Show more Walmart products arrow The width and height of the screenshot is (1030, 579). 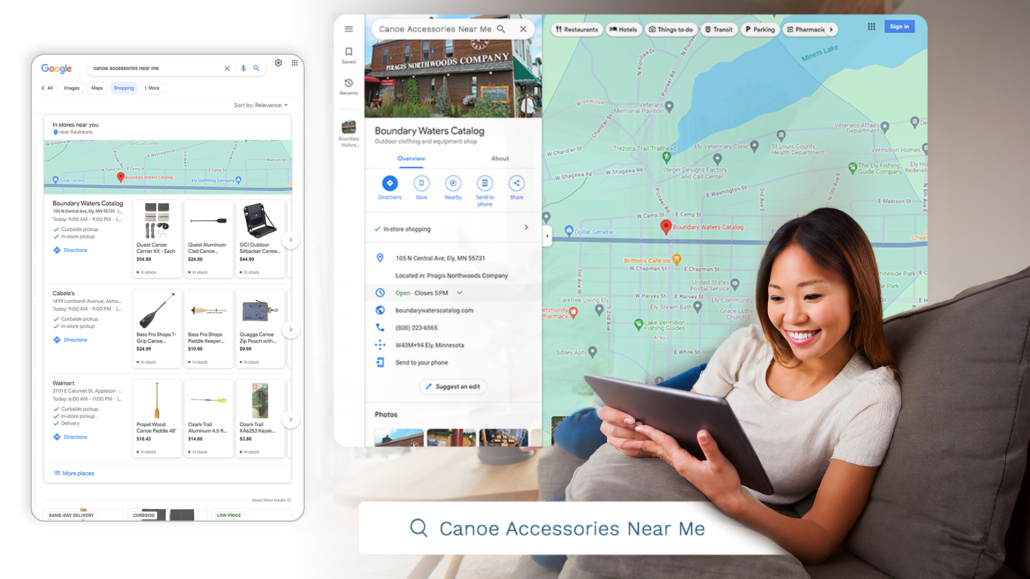point(291,420)
